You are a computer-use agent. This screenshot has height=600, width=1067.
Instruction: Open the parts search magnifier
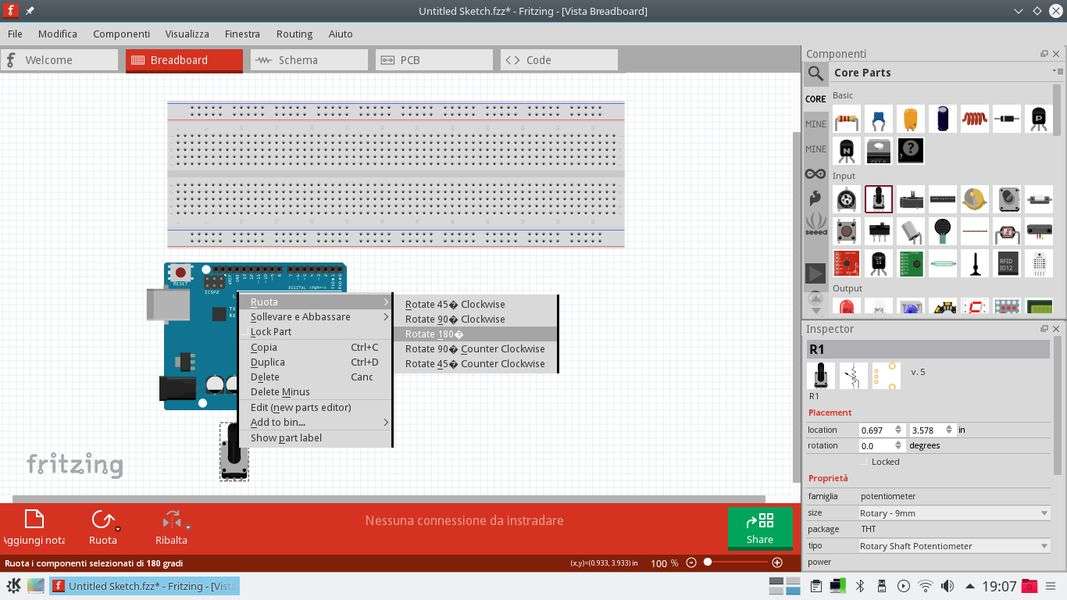(x=816, y=73)
